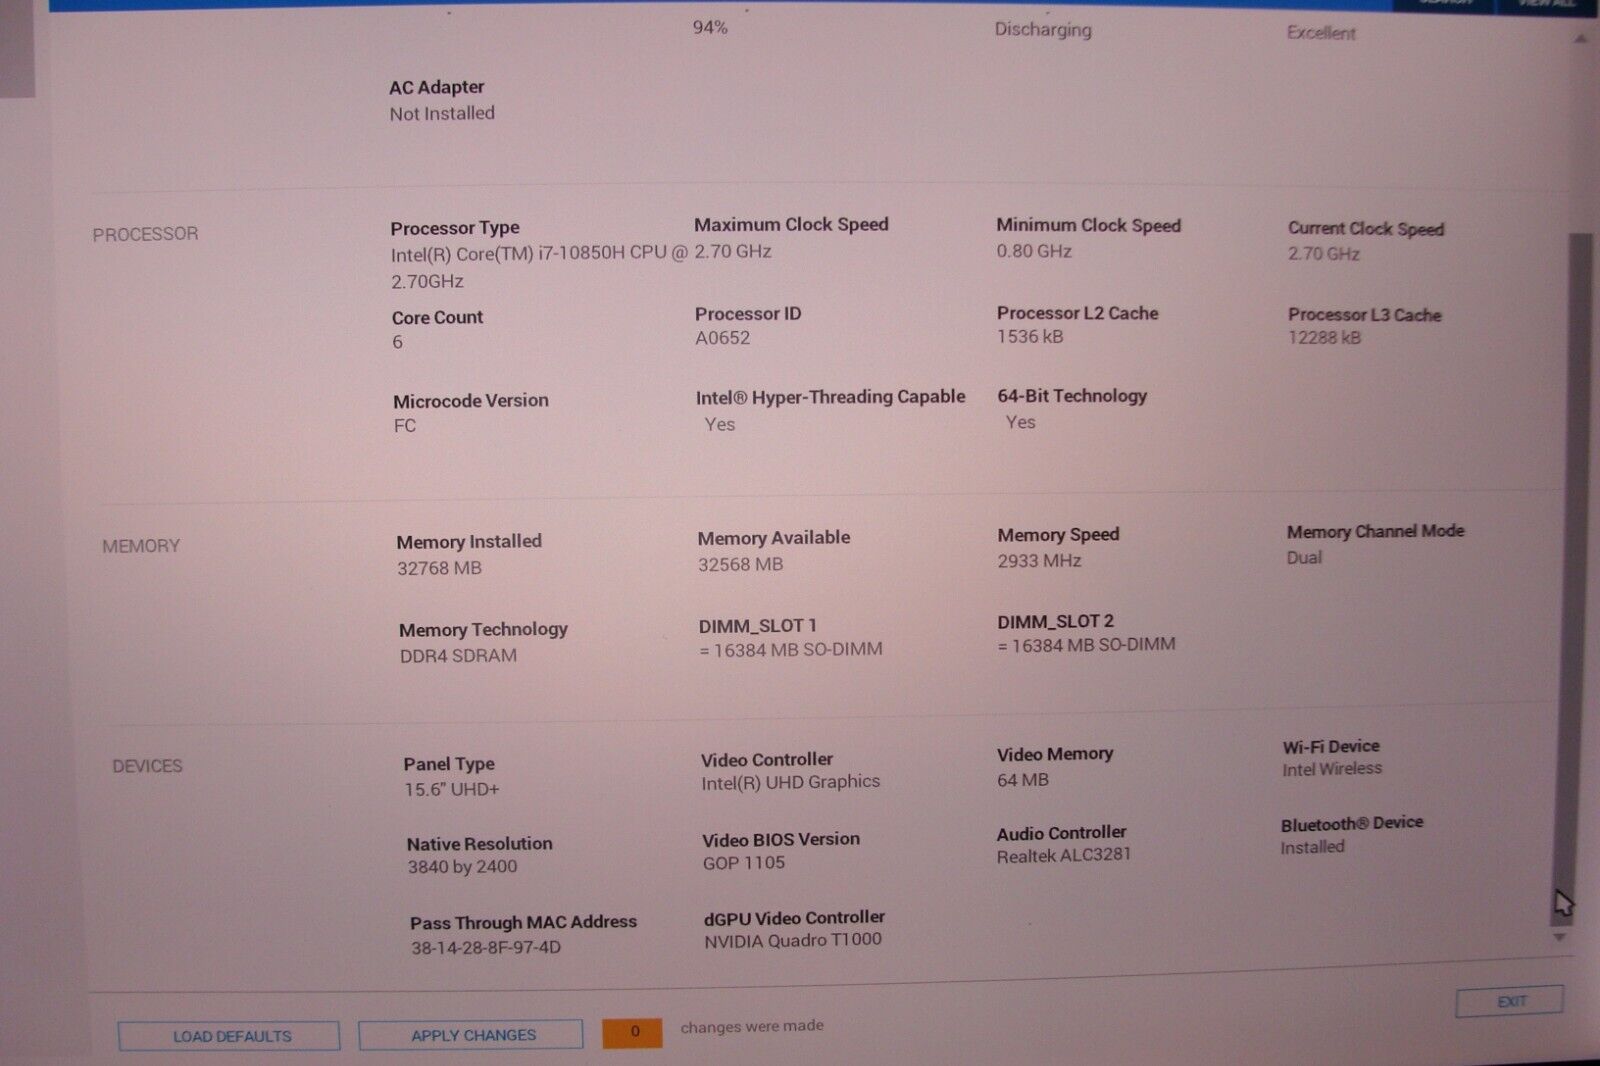Select the PROCESSOR section heading
This screenshot has height=1066, width=1600.
[x=145, y=234]
